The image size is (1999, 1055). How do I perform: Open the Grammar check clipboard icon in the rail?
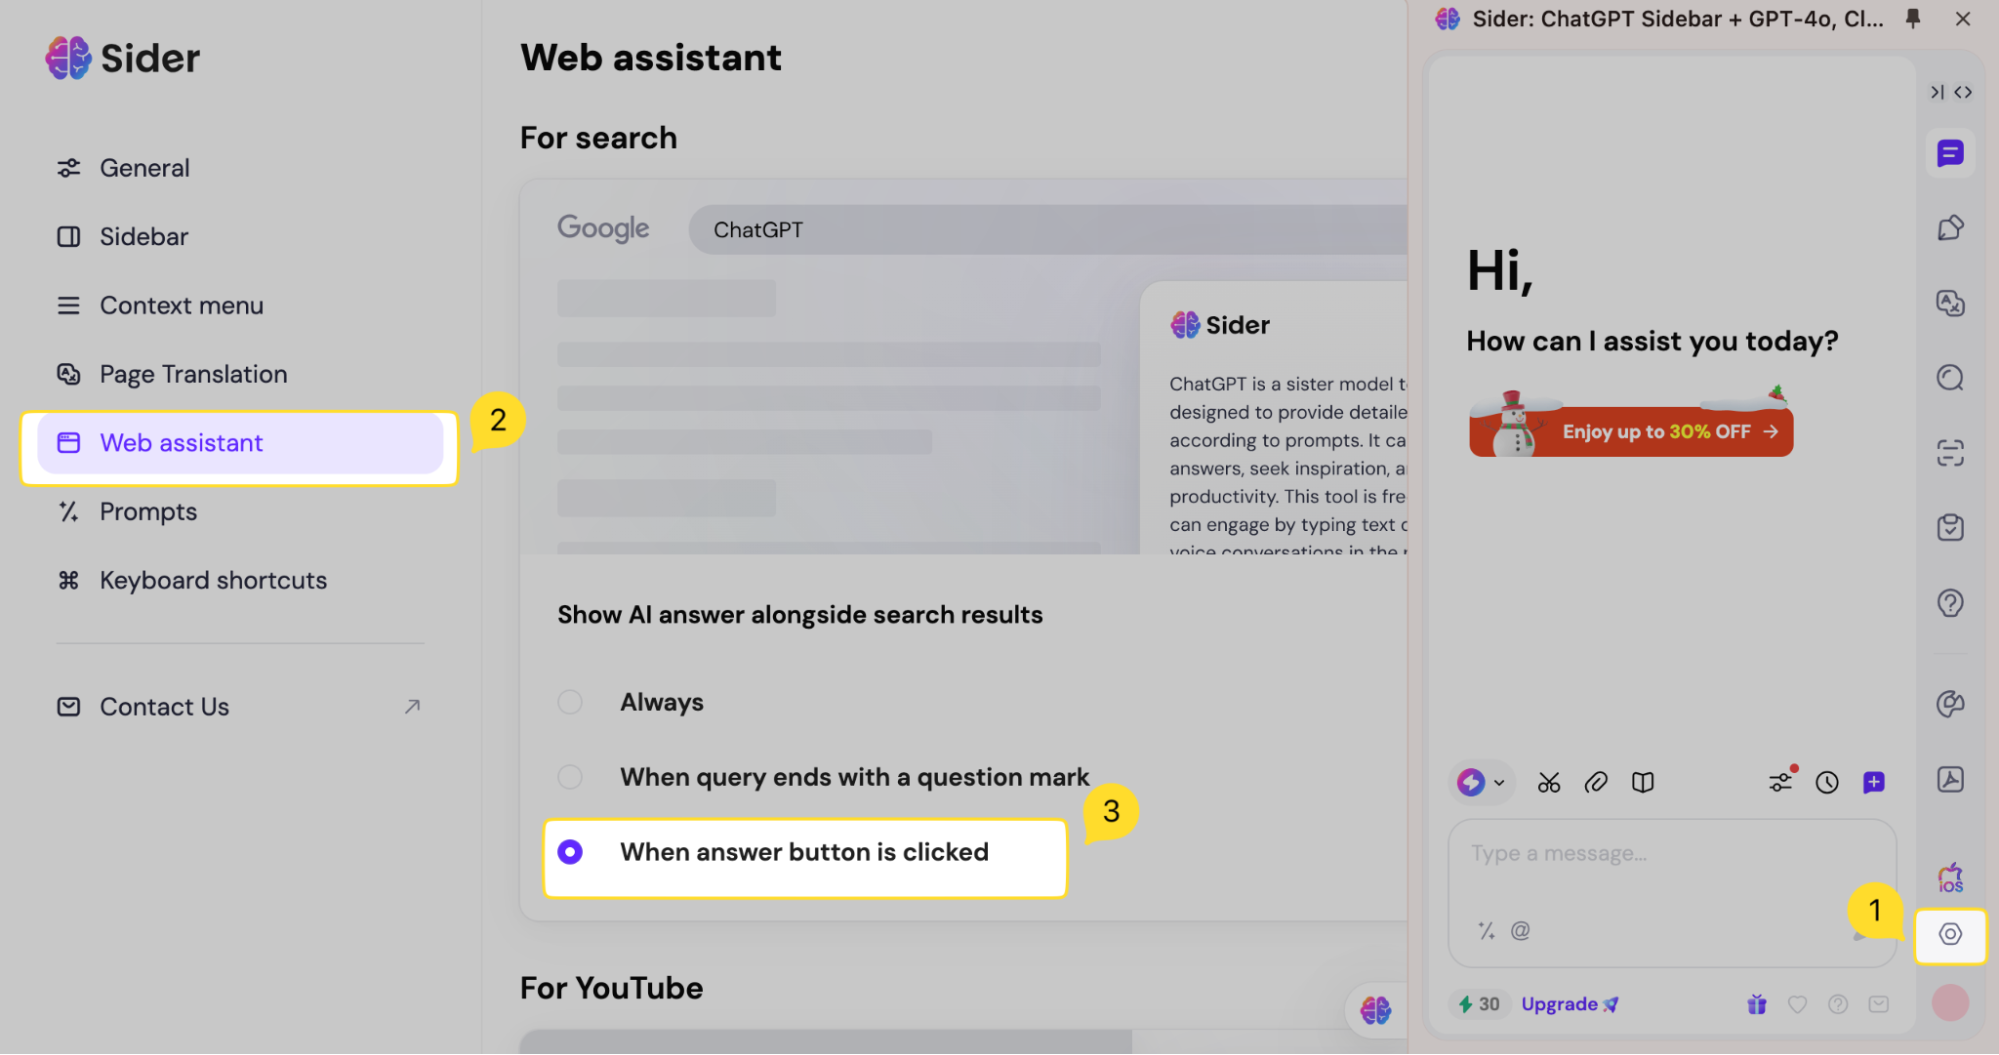(1950, 528)
